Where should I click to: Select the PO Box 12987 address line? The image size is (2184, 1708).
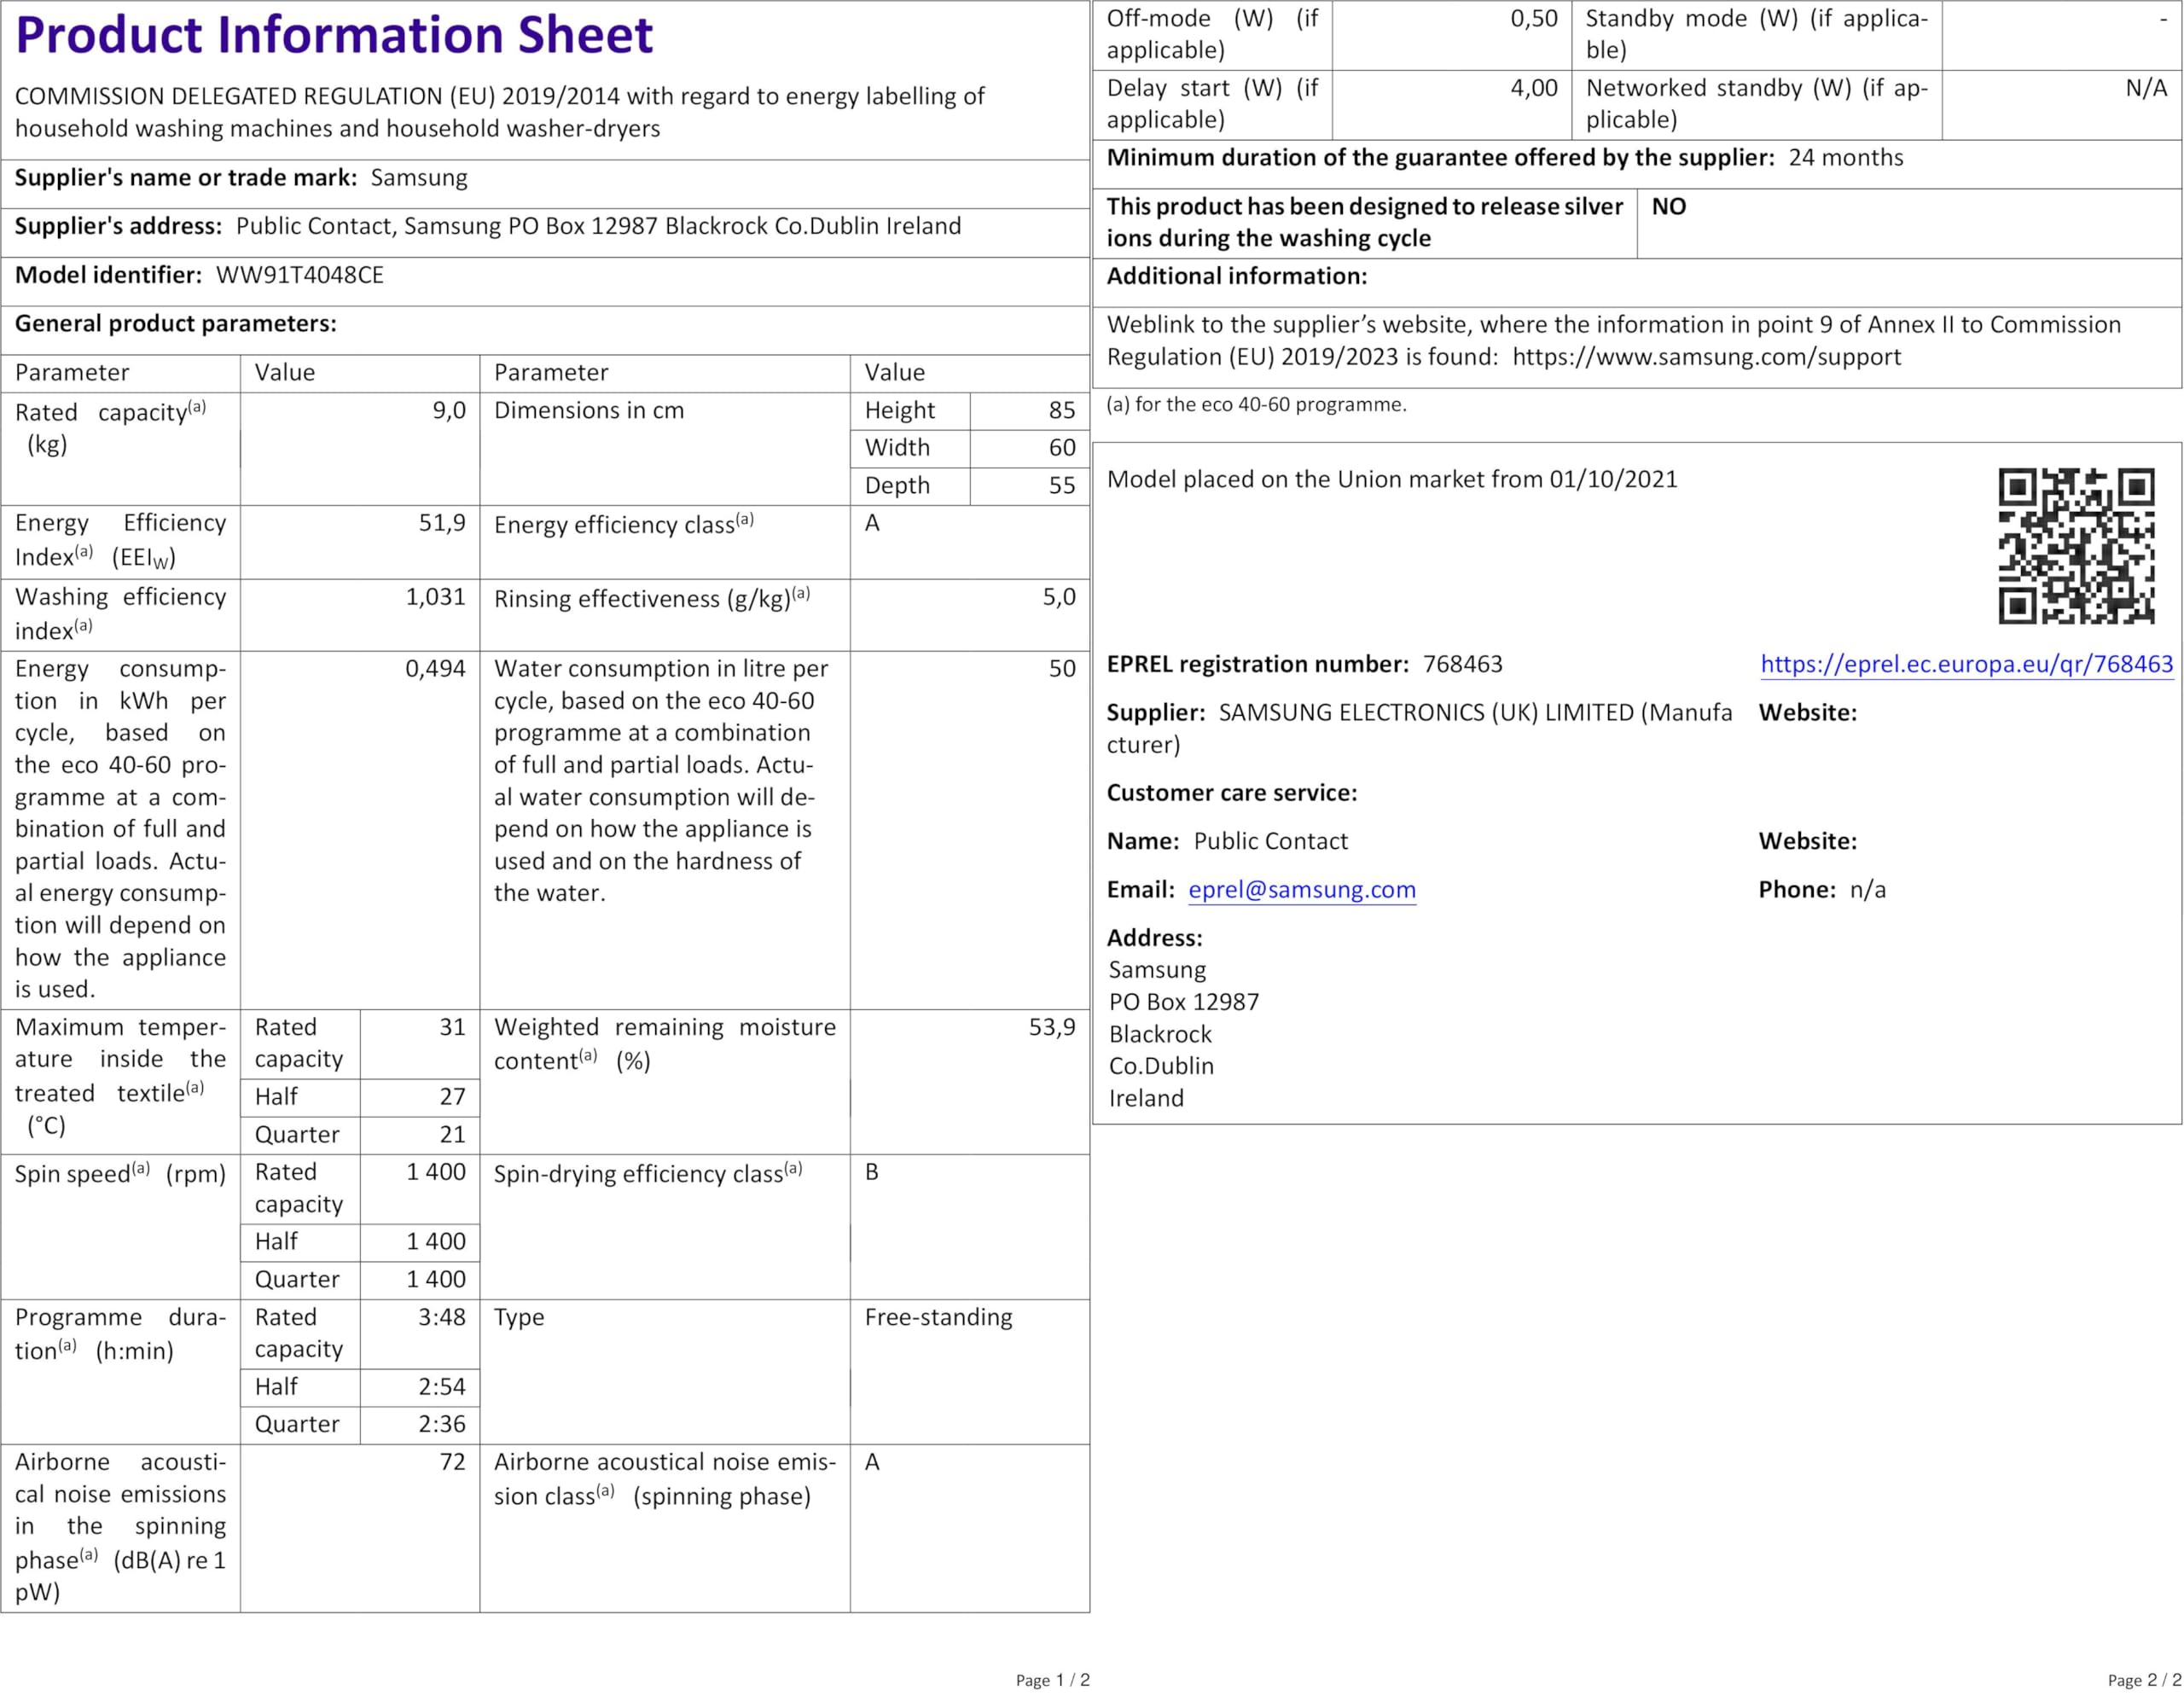tap(1183, 1003)
